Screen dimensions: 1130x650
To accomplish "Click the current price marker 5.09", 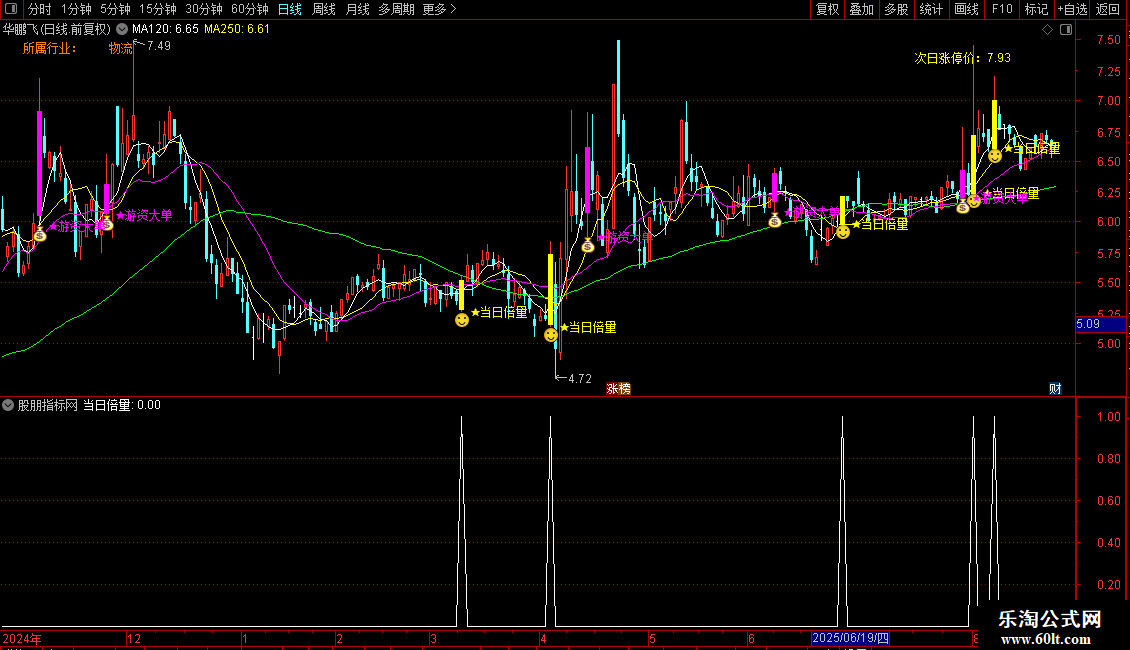I will 1100,324.
